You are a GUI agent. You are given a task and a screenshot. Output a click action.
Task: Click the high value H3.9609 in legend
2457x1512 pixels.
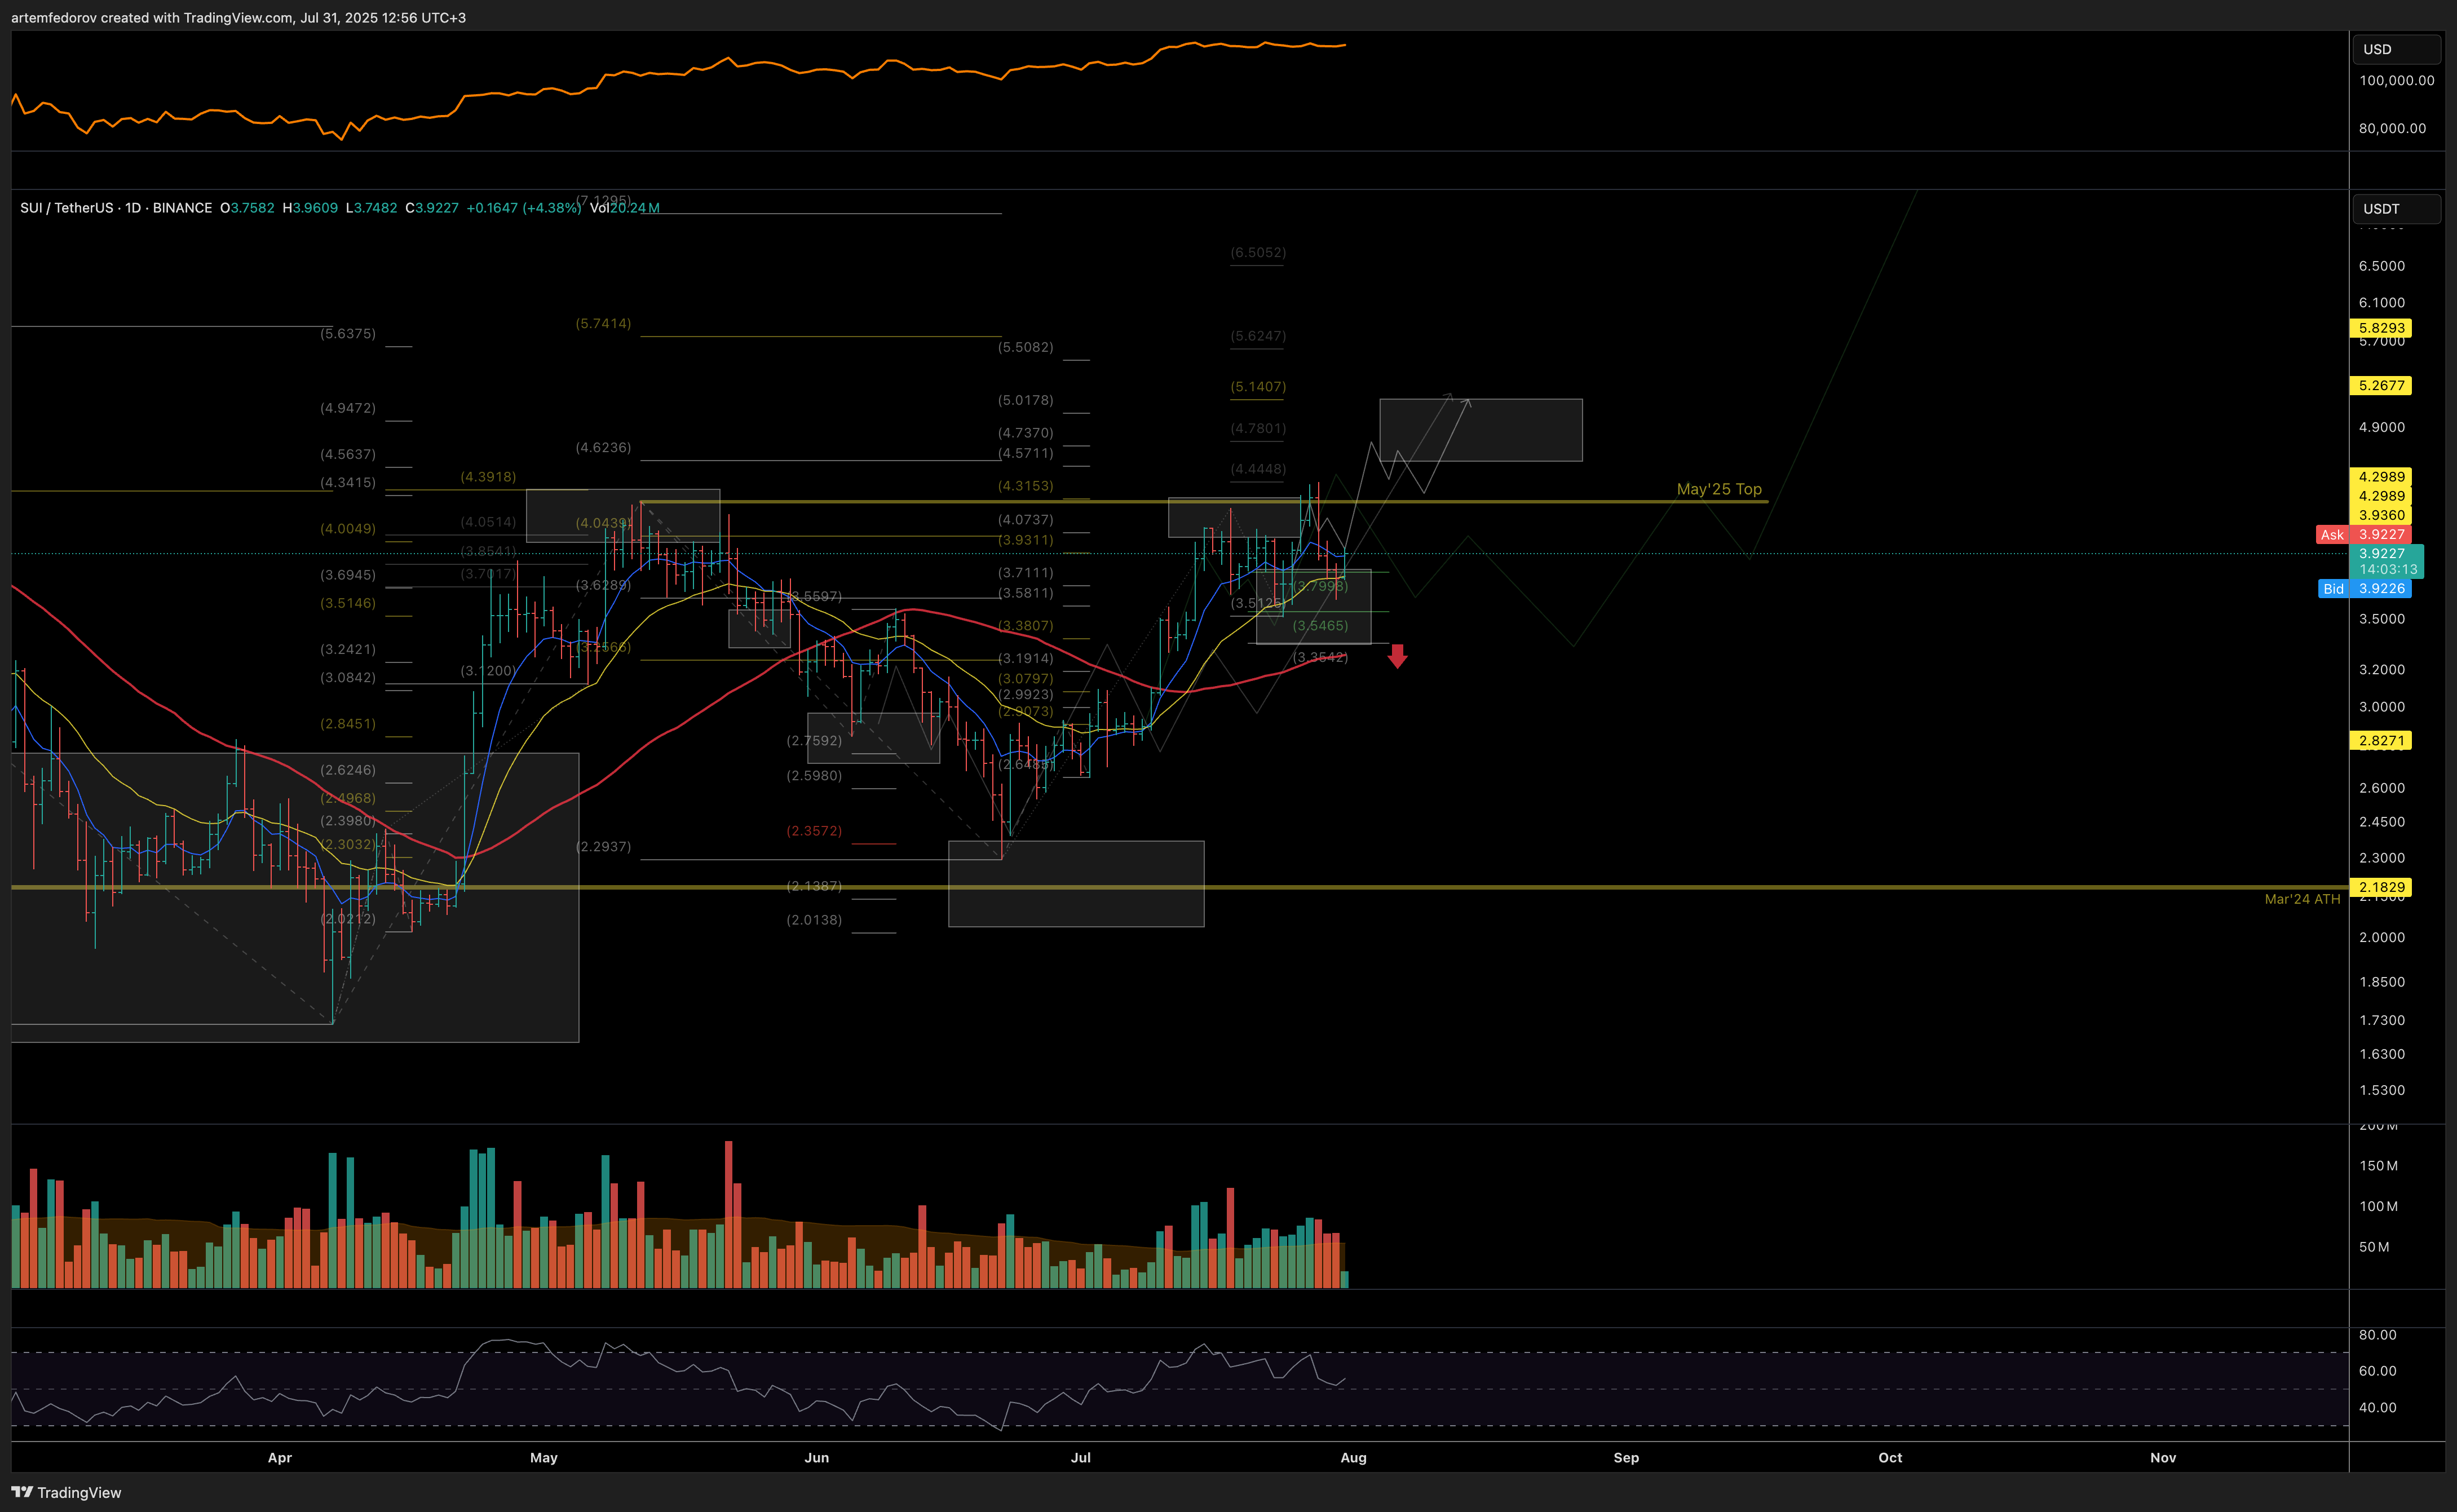click(310, 208)
